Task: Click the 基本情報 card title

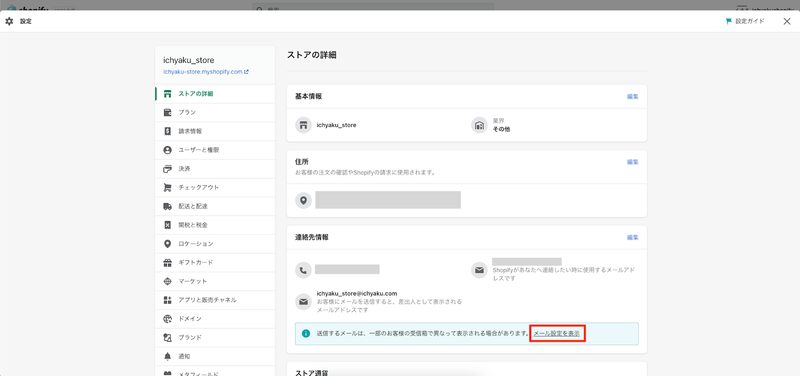Action: (x=308, y=96)
